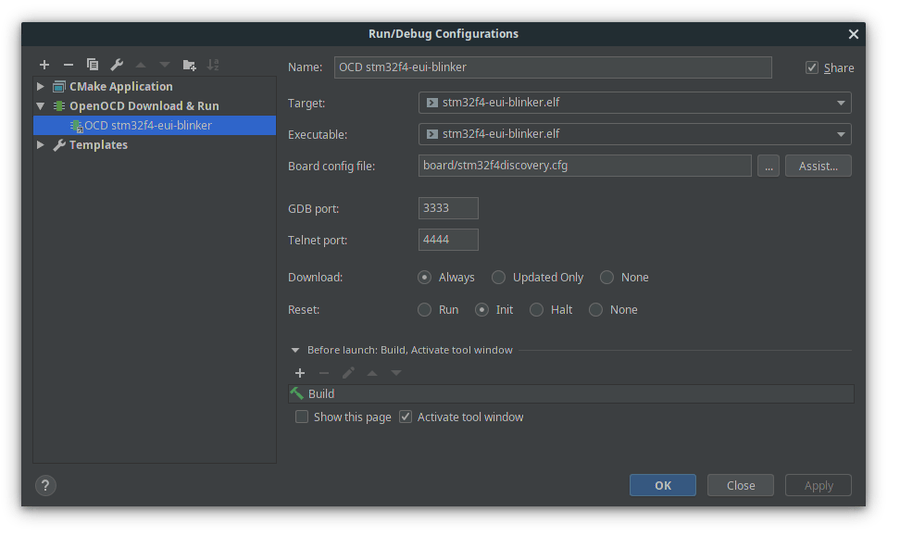Open the edit defaults wrench icon
The width and height of the screenshot is (900, 534).
point(117,65)
